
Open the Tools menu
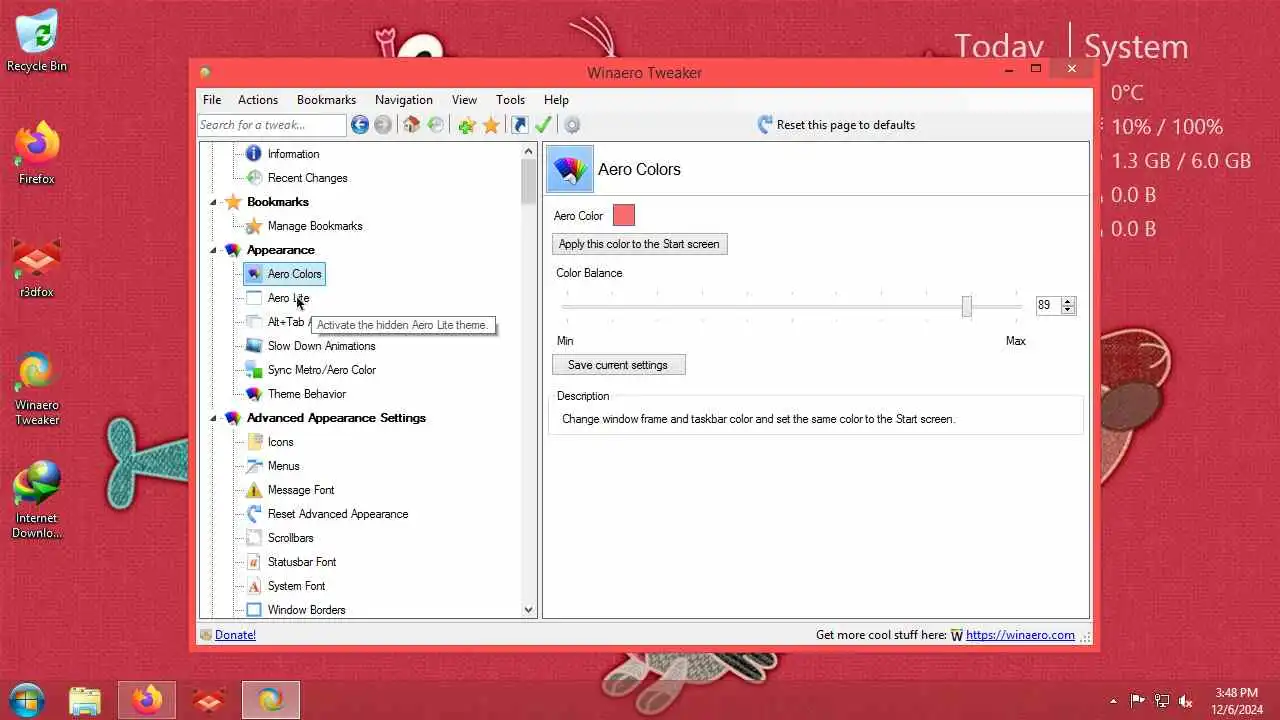(510, 100)
